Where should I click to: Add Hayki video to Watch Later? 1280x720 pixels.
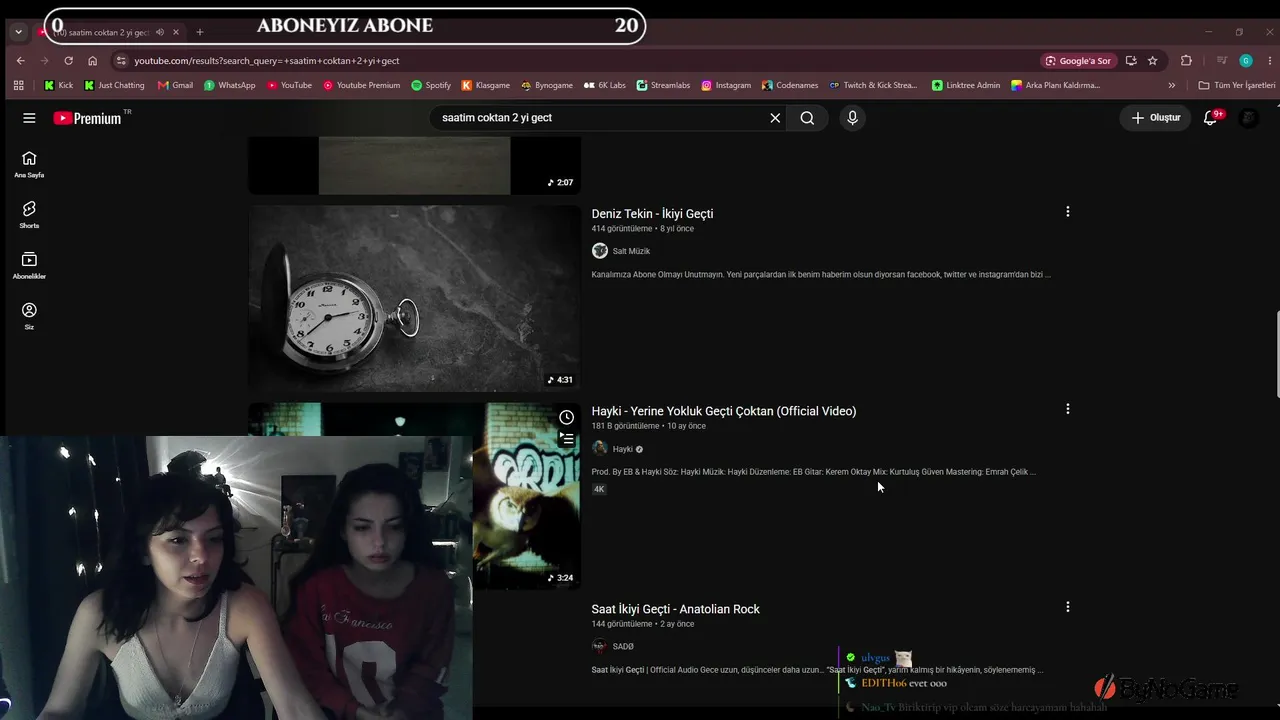point(566,417)
